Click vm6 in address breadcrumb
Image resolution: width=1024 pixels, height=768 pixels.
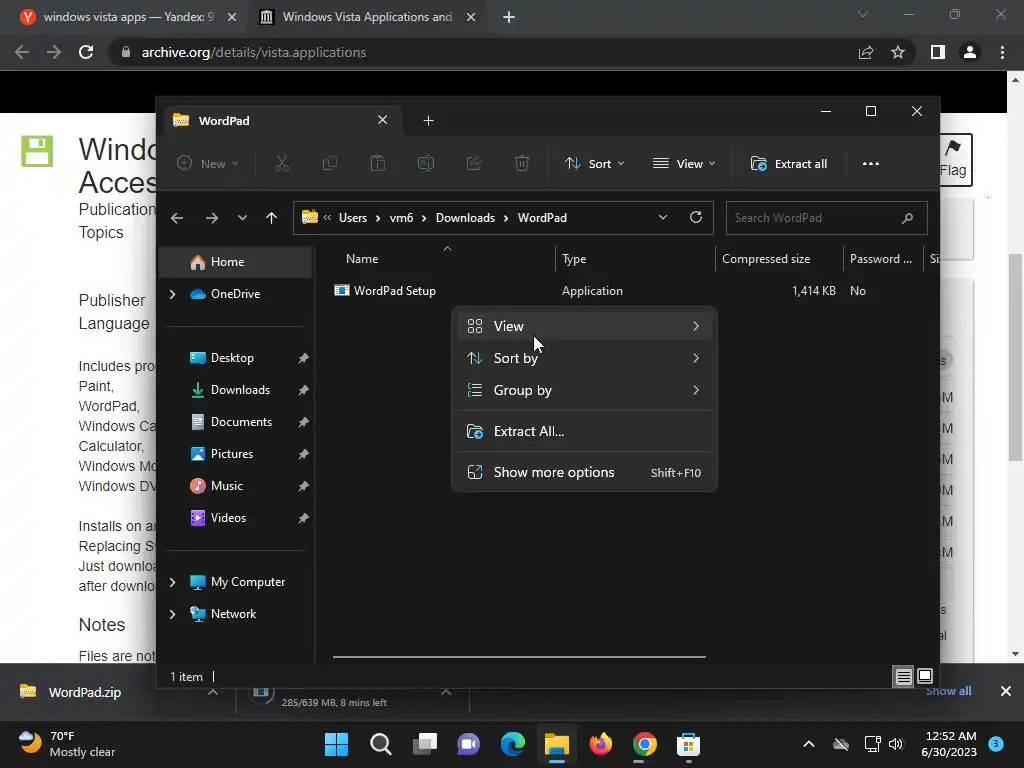click(x=401, y=217)
